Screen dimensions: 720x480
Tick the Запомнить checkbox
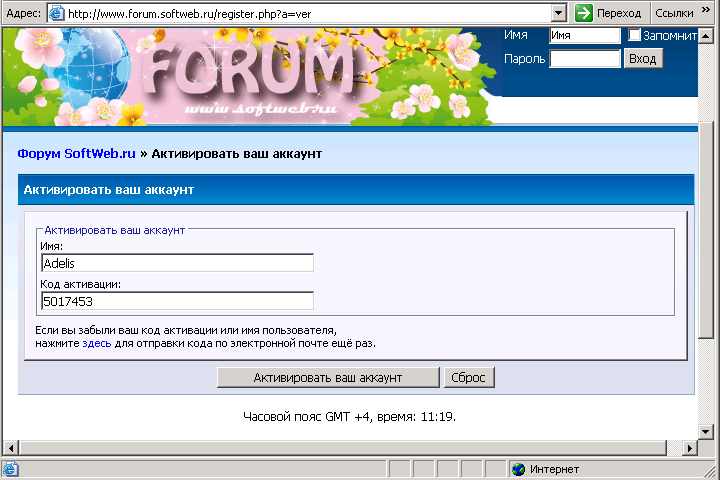634,35
